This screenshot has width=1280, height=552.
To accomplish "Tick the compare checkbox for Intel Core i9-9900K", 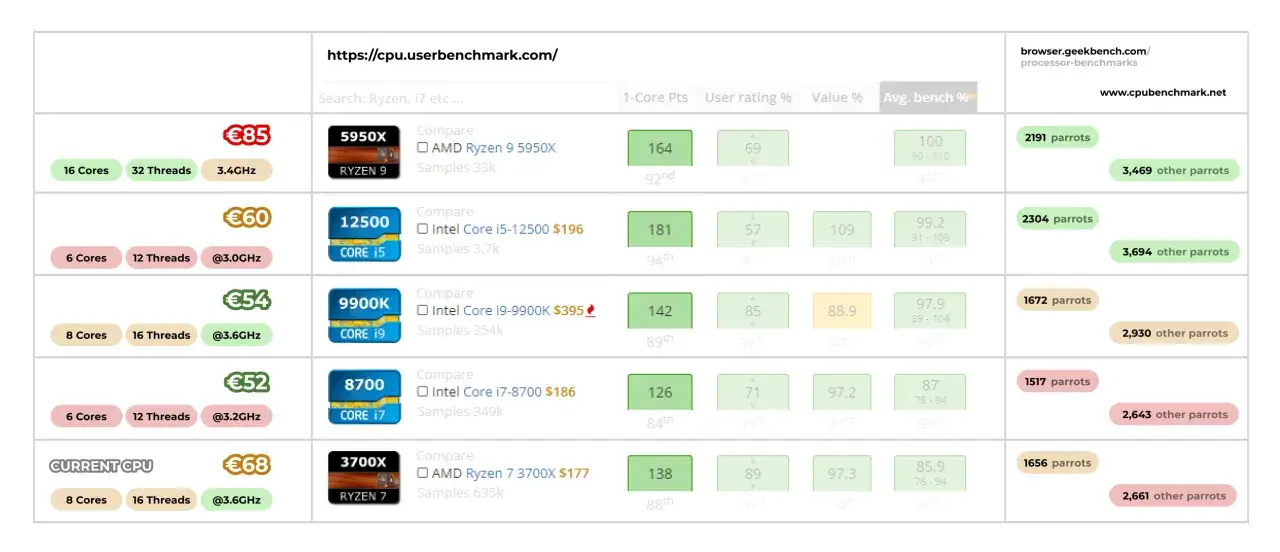I will [x=422, y=311].
